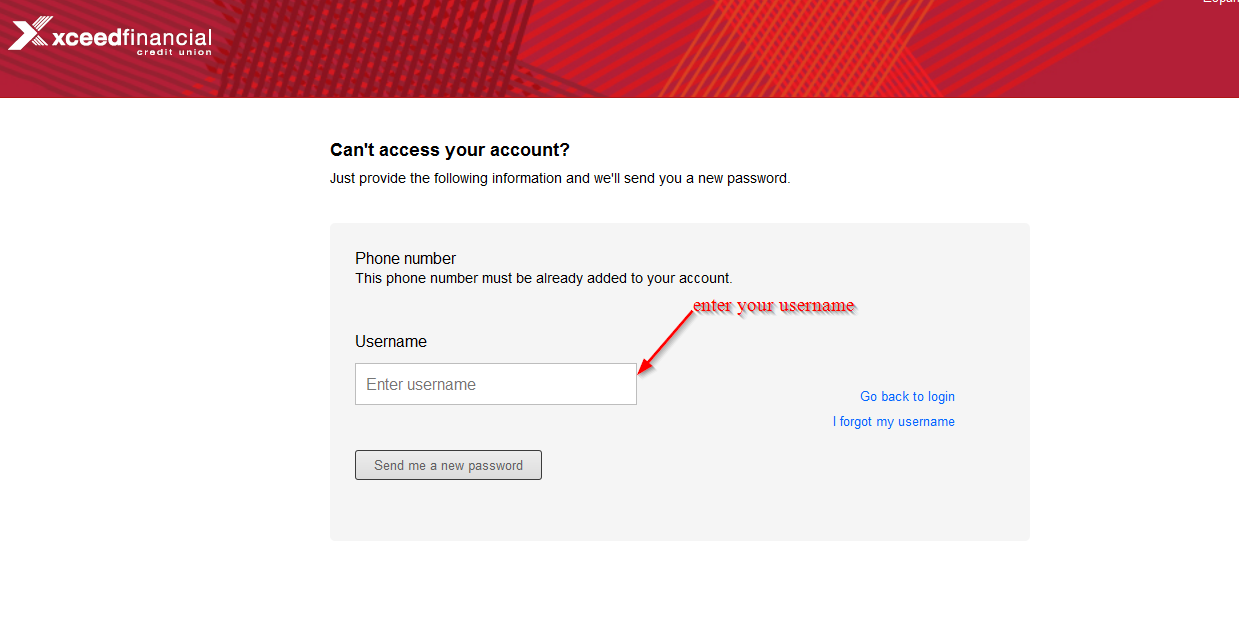This screenshot has width=1239, height=618.
Task: Click the Phone number section label
Action: pos(405,258)
